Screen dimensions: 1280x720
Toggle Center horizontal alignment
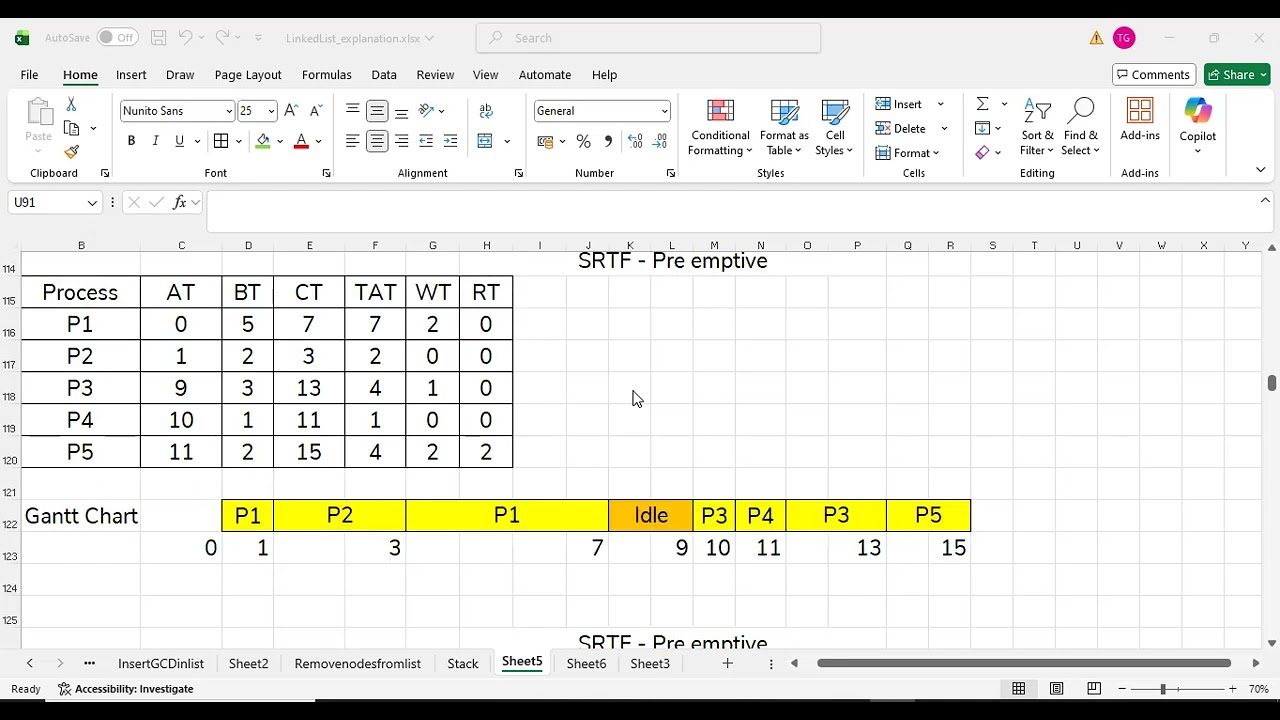click(377, 142)
